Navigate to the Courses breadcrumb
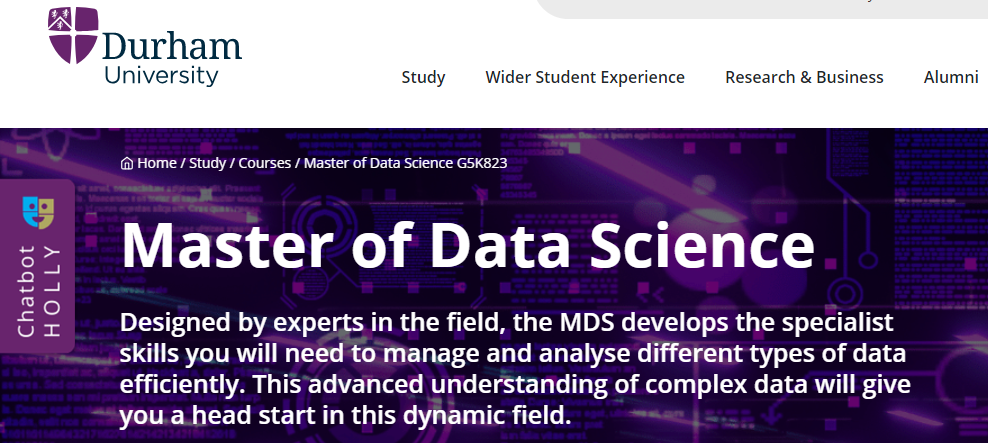988x443 pixels. pyautogui.click(x=265, y=163)
